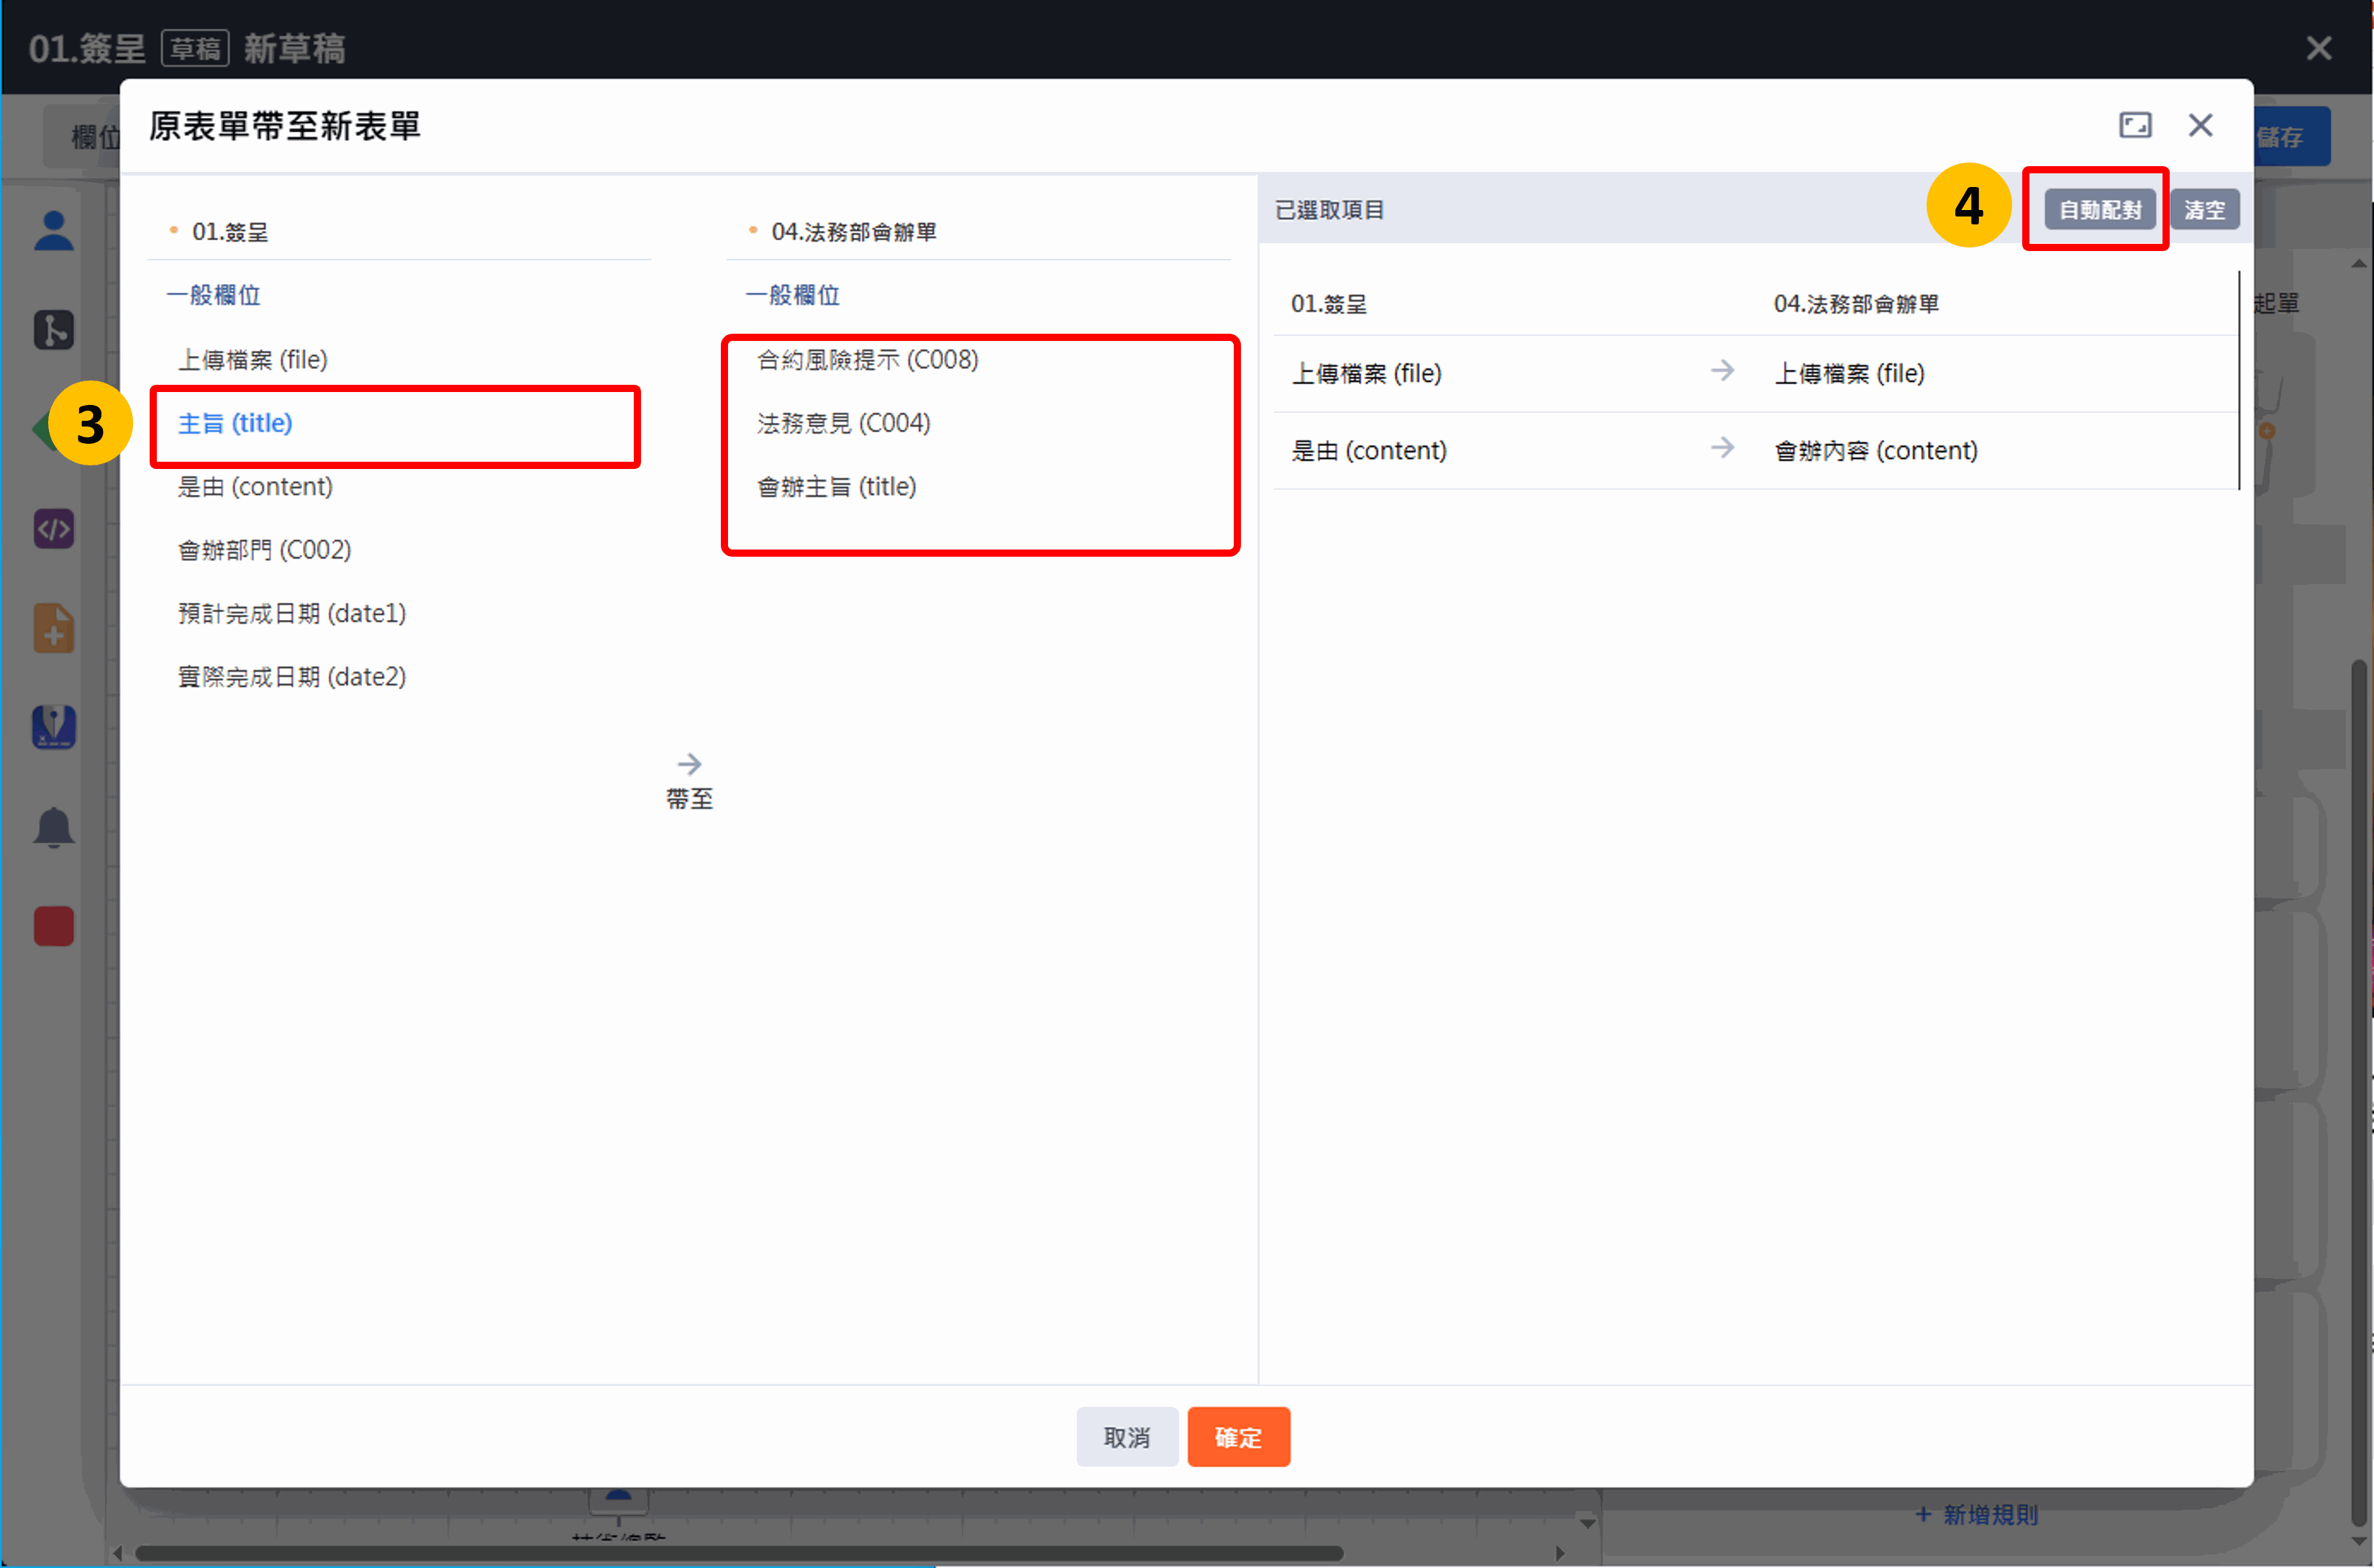Click the horizontal scrollbar at bottom
The width and height of the screenshot is (2374, 1568).
tap(740, 1553)
